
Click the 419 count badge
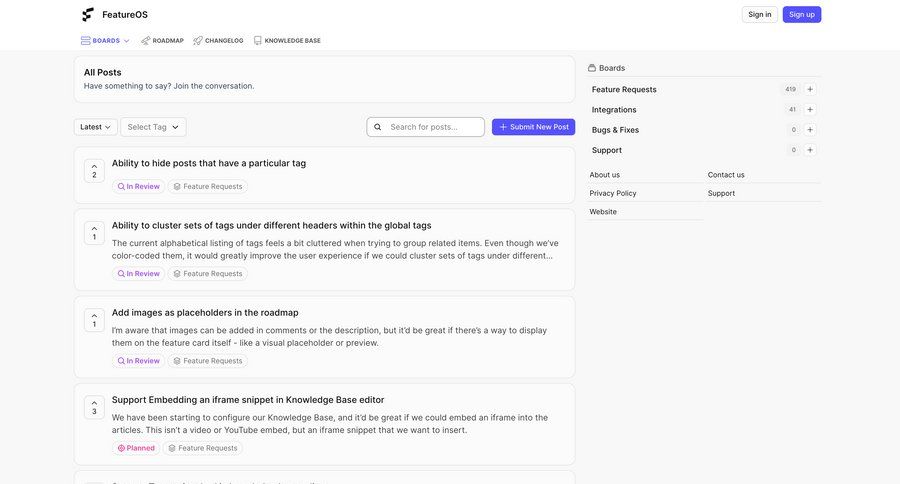(790, 90)
